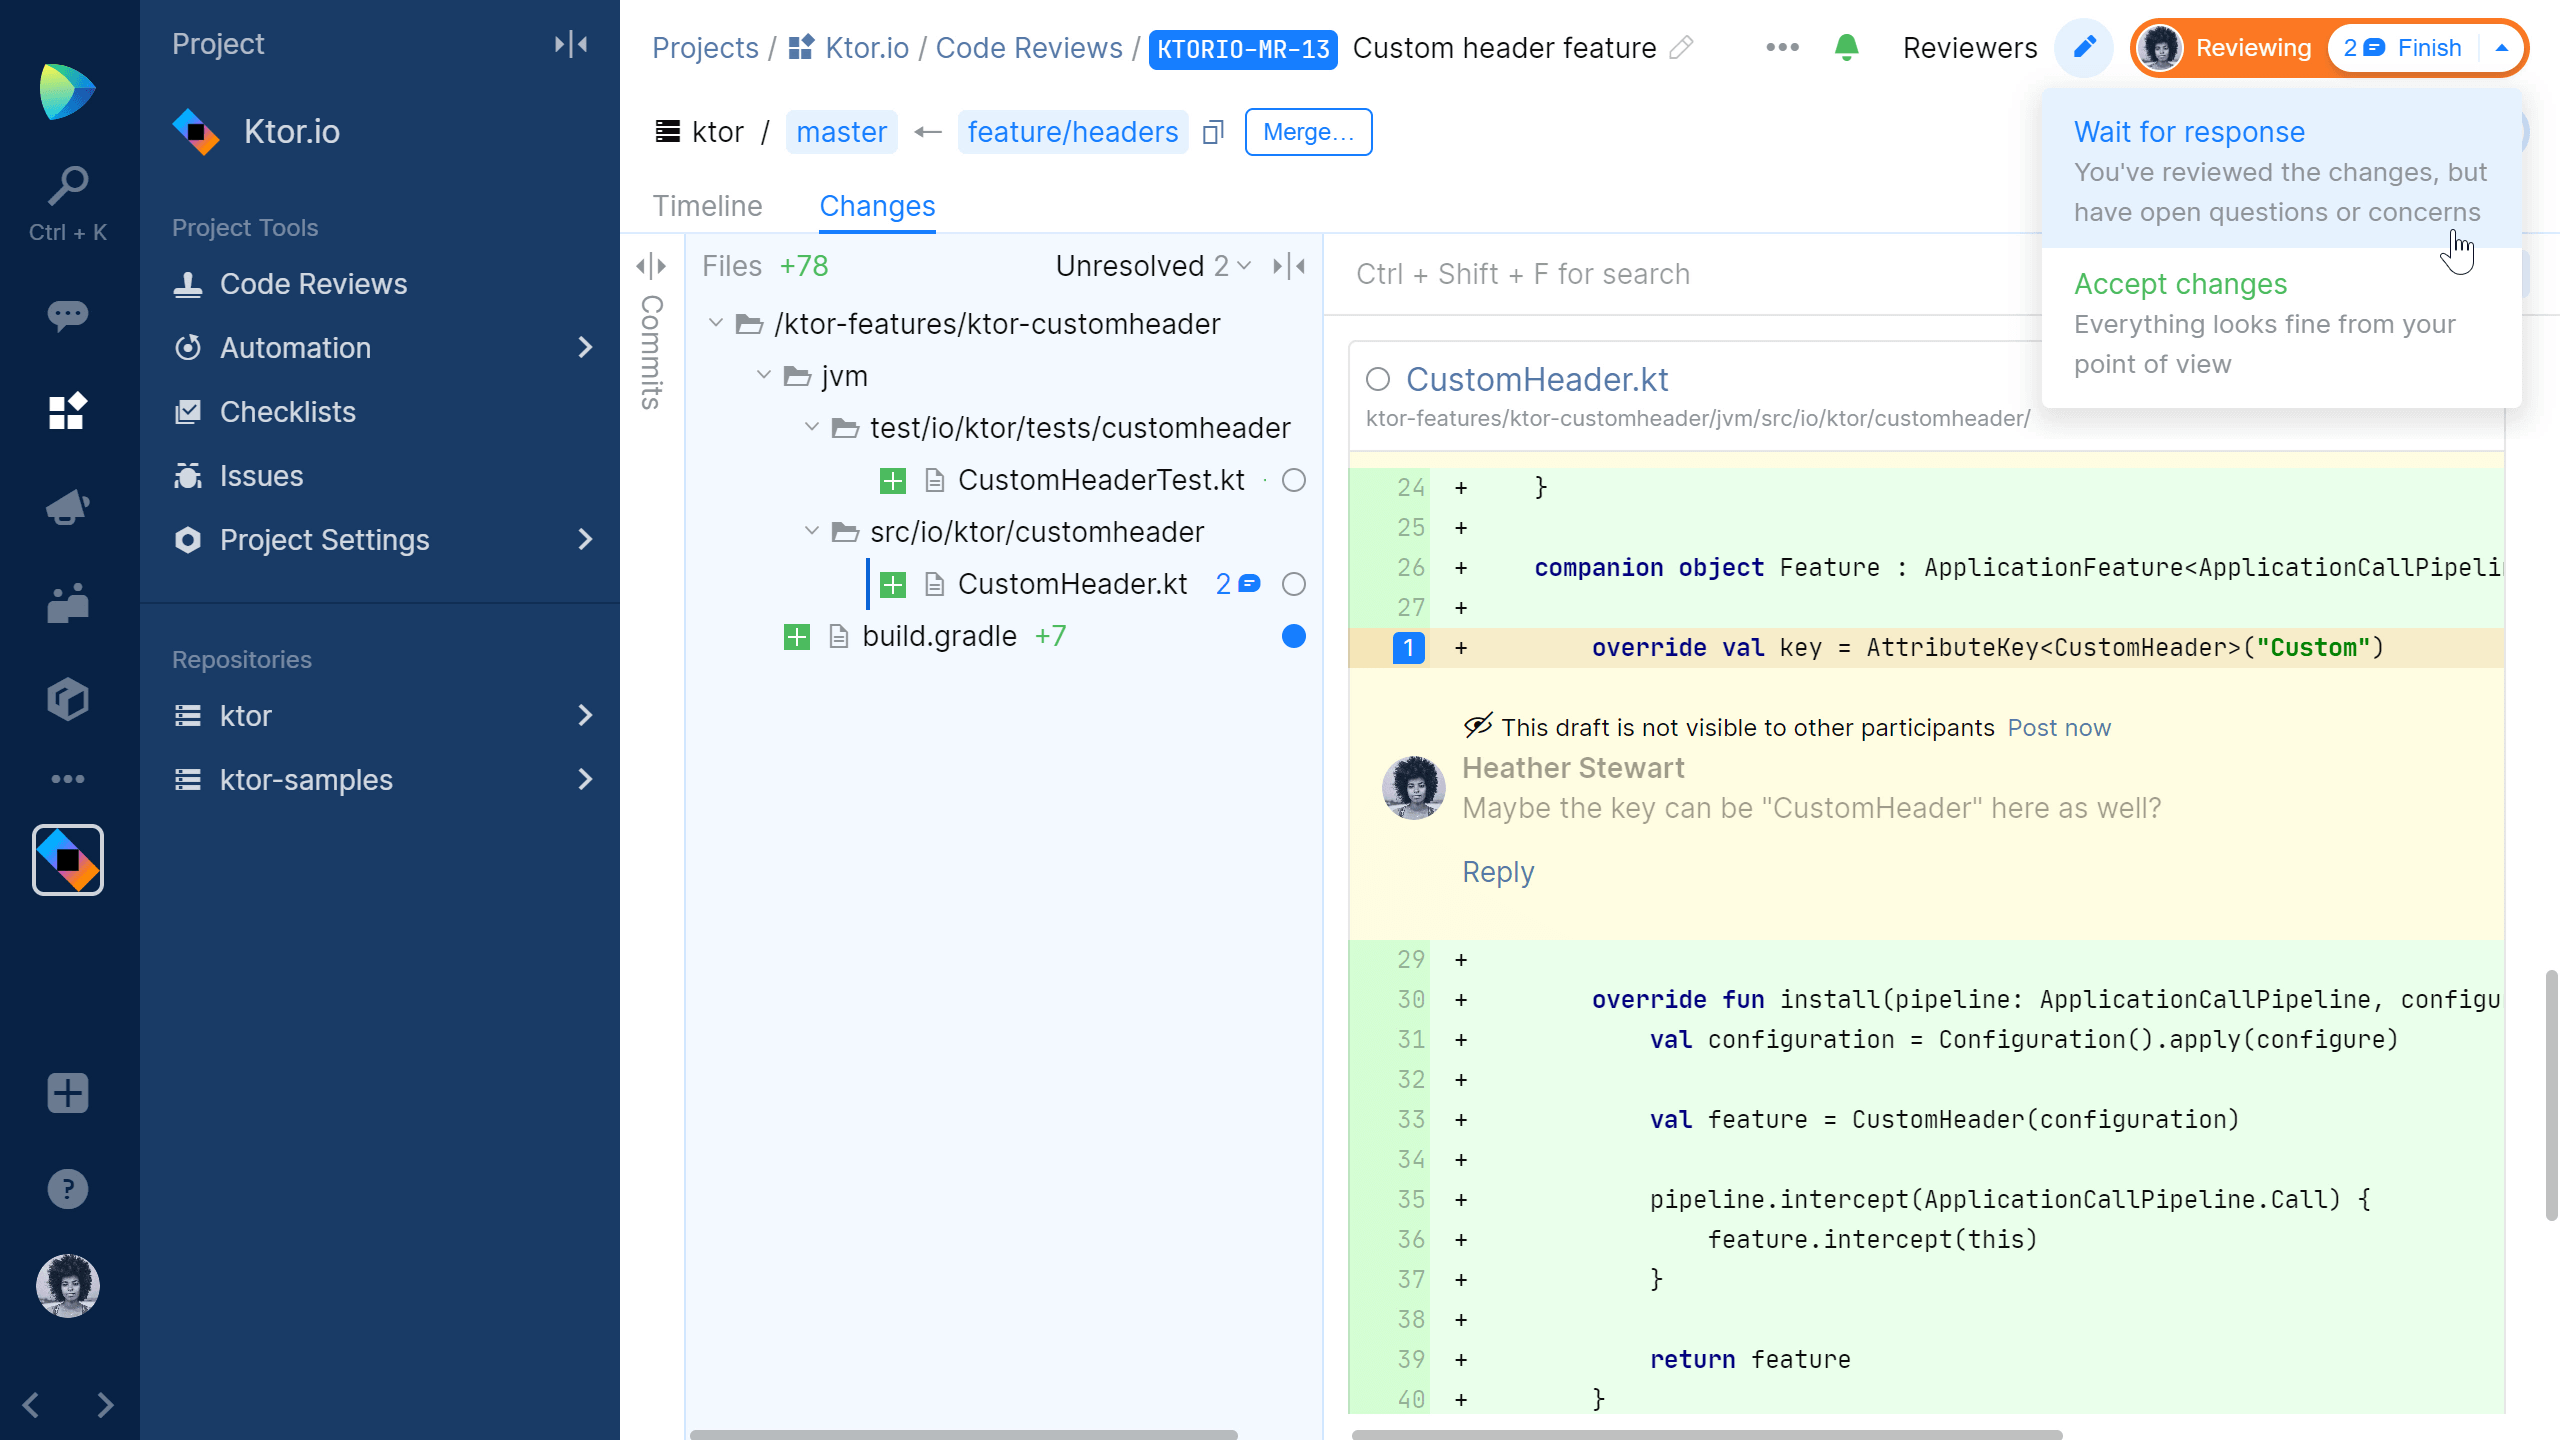Viewport: 2560px width, 1440px height.
Task: Edit reviewers with blue pencil button
Action: (2084, 47)
